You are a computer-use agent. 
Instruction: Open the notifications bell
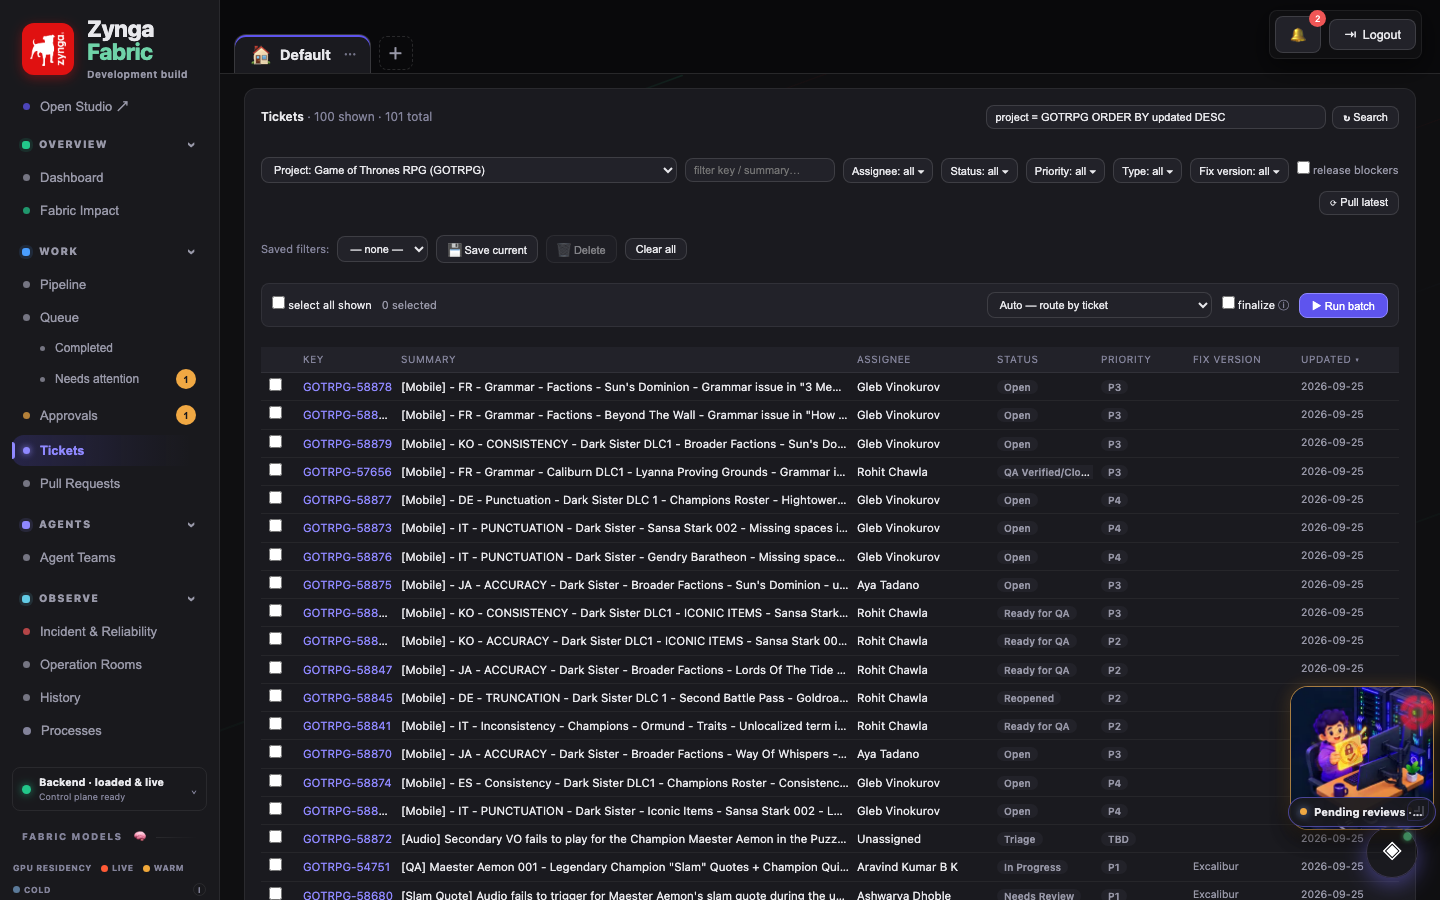1297,35
